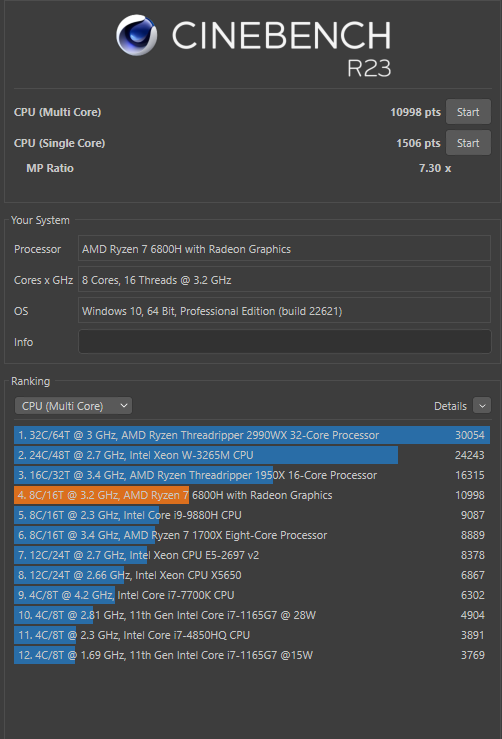
Task: Select ranking row Threadripper 1950X
Action: coord(252,475)
